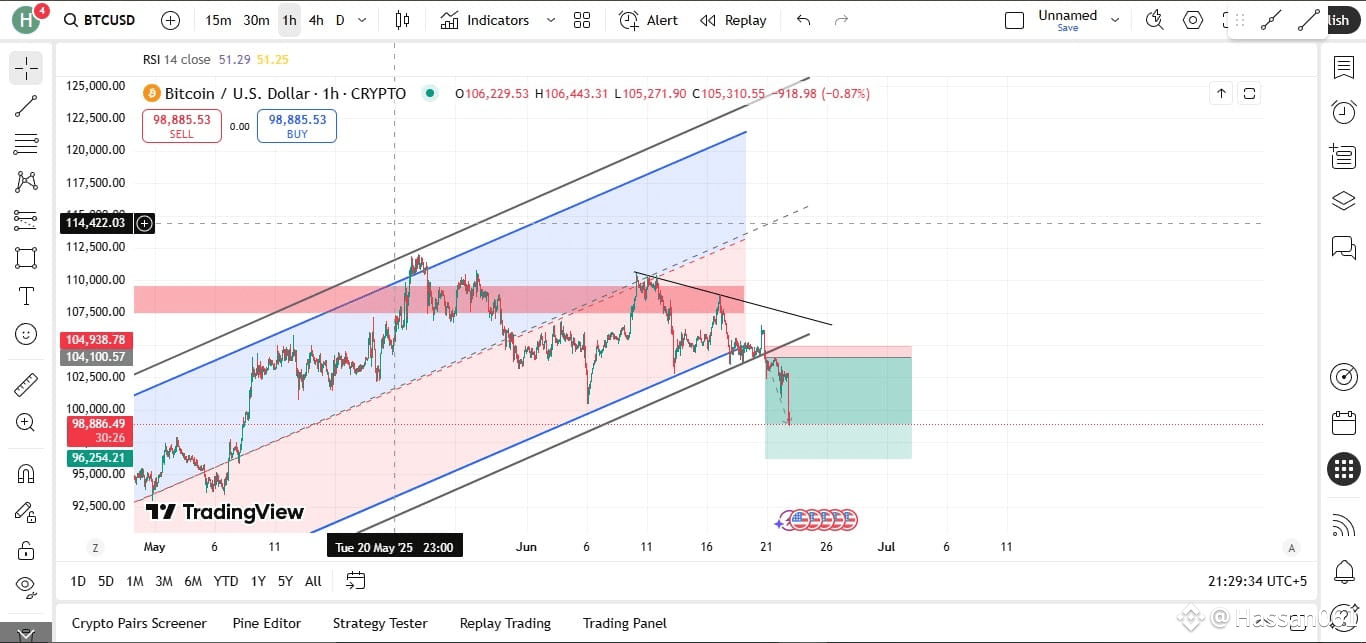Toggle stay in drawing mode pencil-lock
Screen dimensions: 1366x643
[x=26, y=512]
